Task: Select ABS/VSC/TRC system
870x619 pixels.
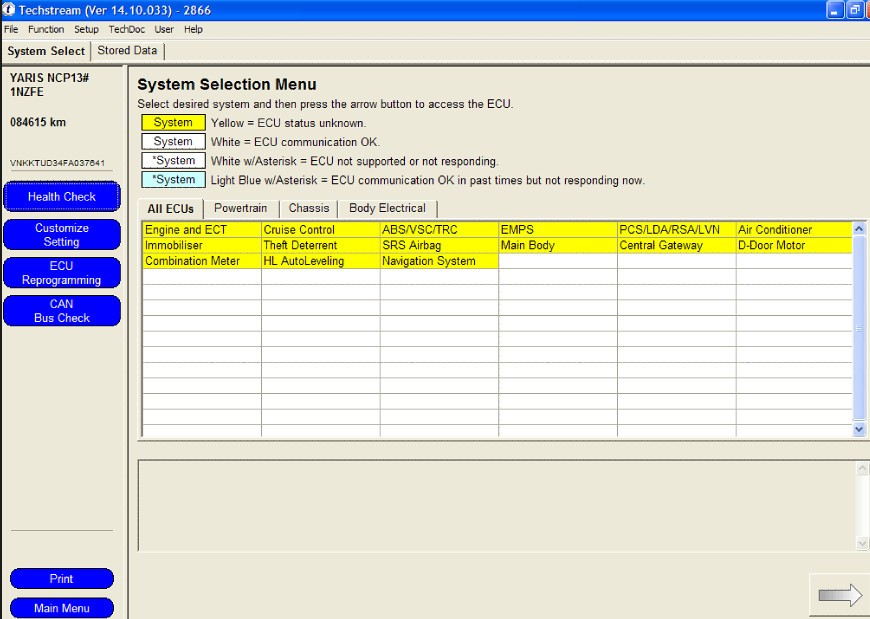Action: click(439, 230)
